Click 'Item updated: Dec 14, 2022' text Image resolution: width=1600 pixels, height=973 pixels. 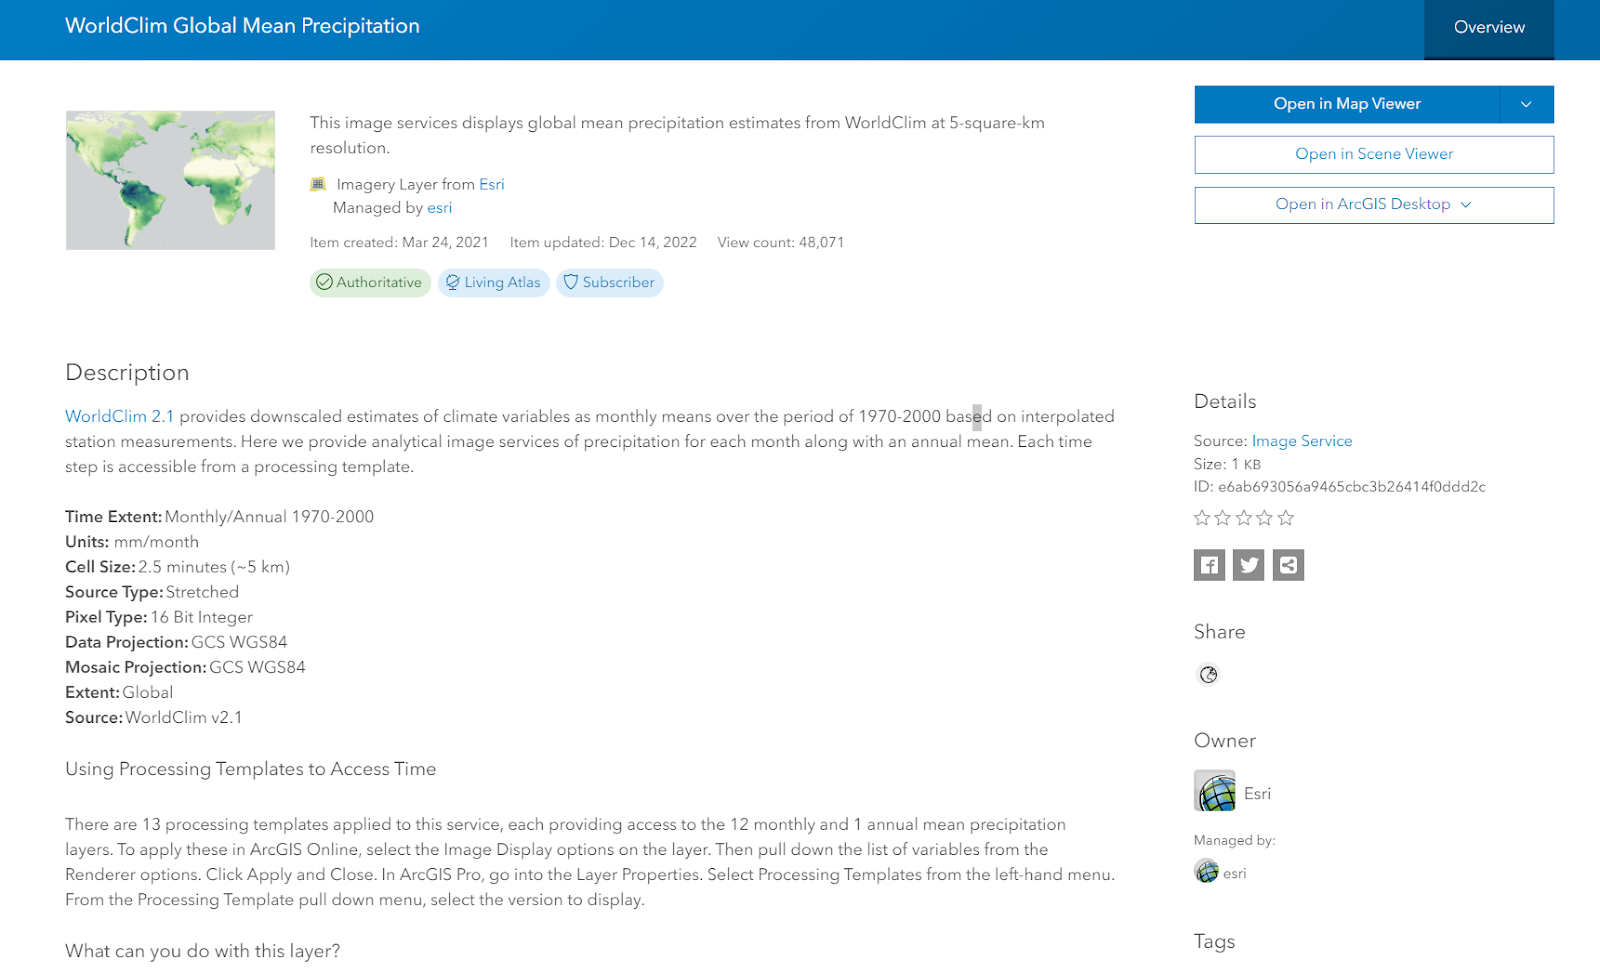tap(603, 242)
